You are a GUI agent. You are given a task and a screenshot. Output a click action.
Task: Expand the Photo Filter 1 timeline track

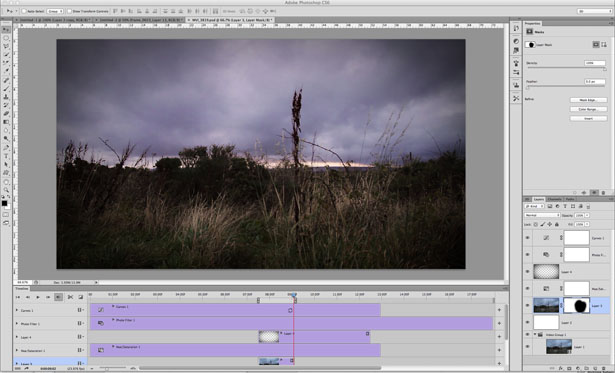16,324
